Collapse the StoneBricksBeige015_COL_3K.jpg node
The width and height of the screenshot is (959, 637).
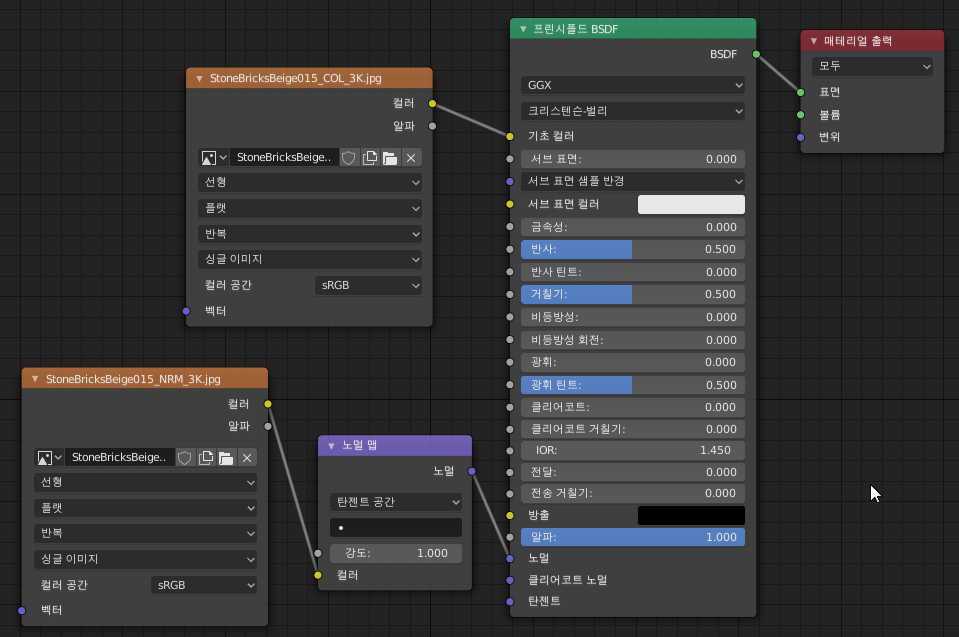(199, 79)
